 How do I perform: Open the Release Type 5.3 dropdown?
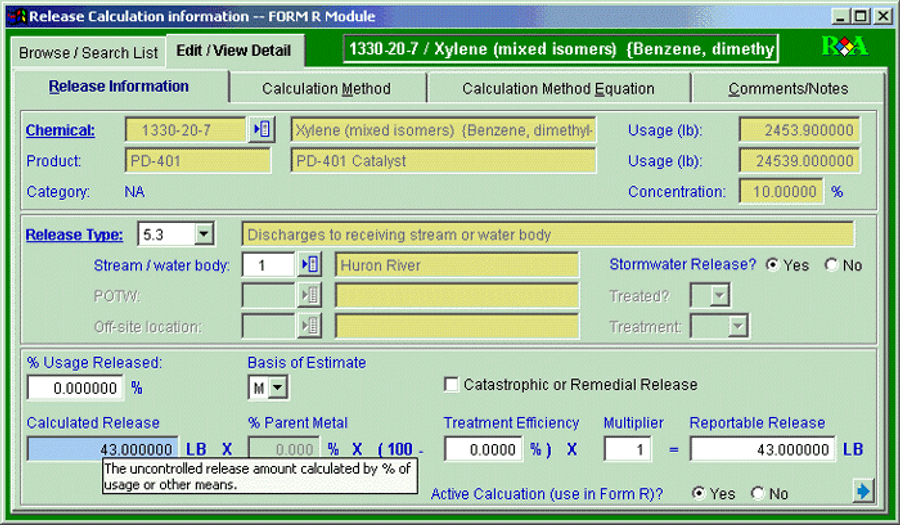coord(204,234)
